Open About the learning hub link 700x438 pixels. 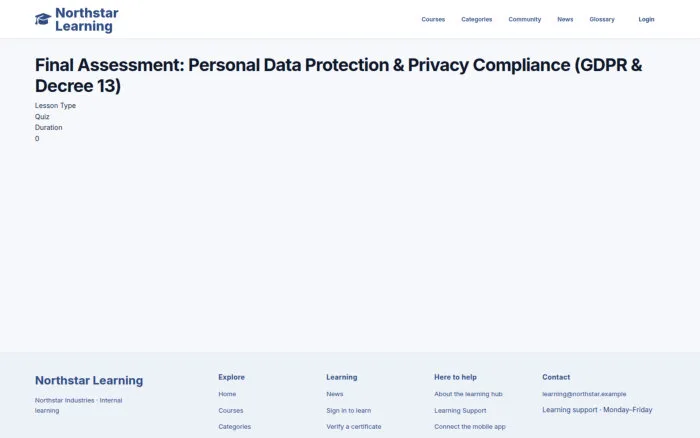[x=468, y=394]
